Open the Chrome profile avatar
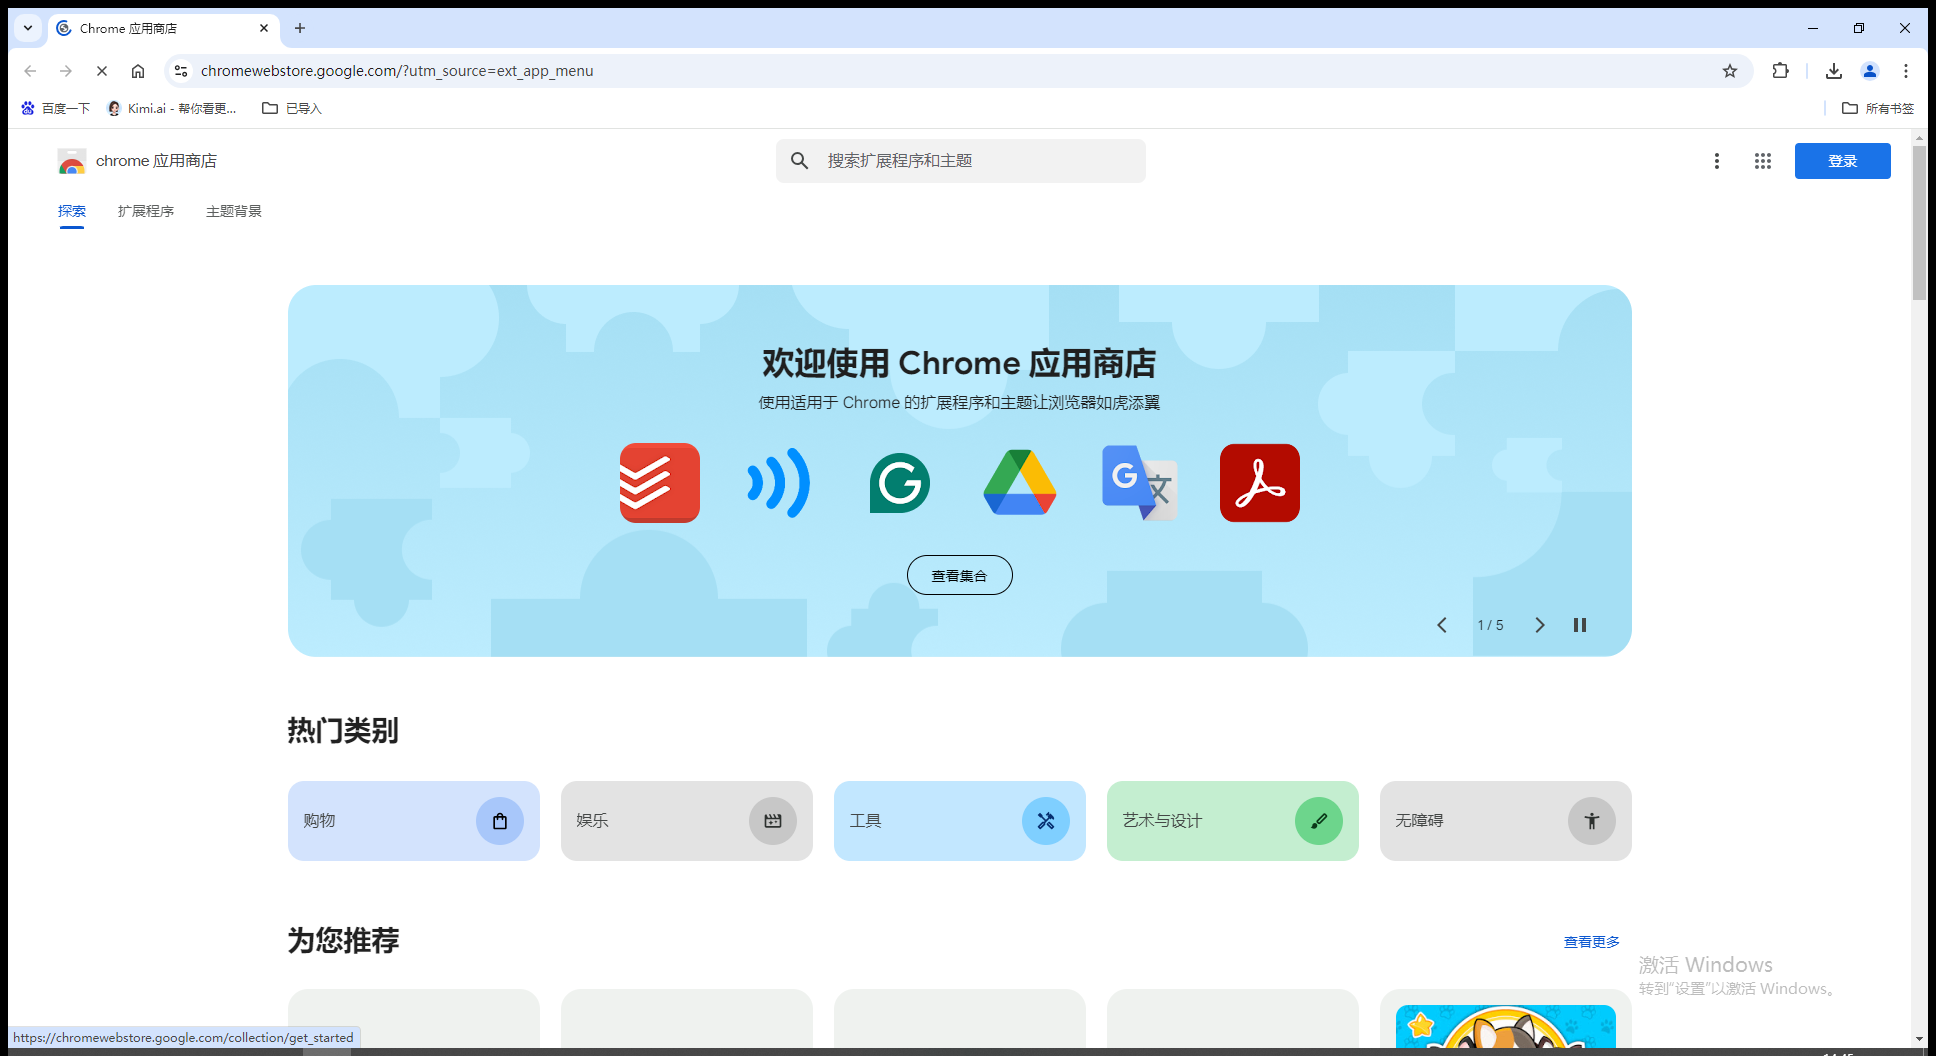The height and width of the screenshot is (1056, 1936). [1870, 71]
